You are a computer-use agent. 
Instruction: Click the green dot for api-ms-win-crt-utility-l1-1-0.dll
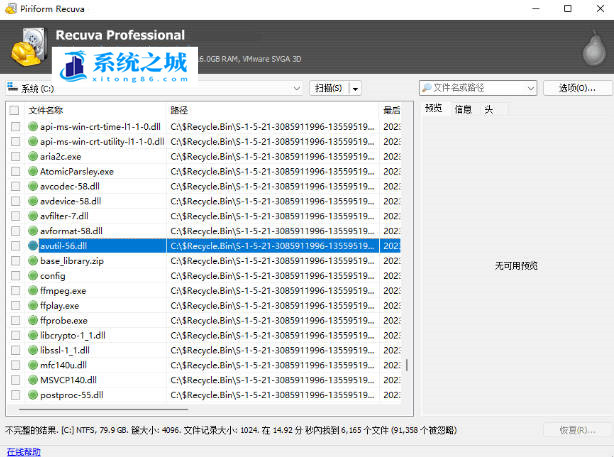(33, 141)
